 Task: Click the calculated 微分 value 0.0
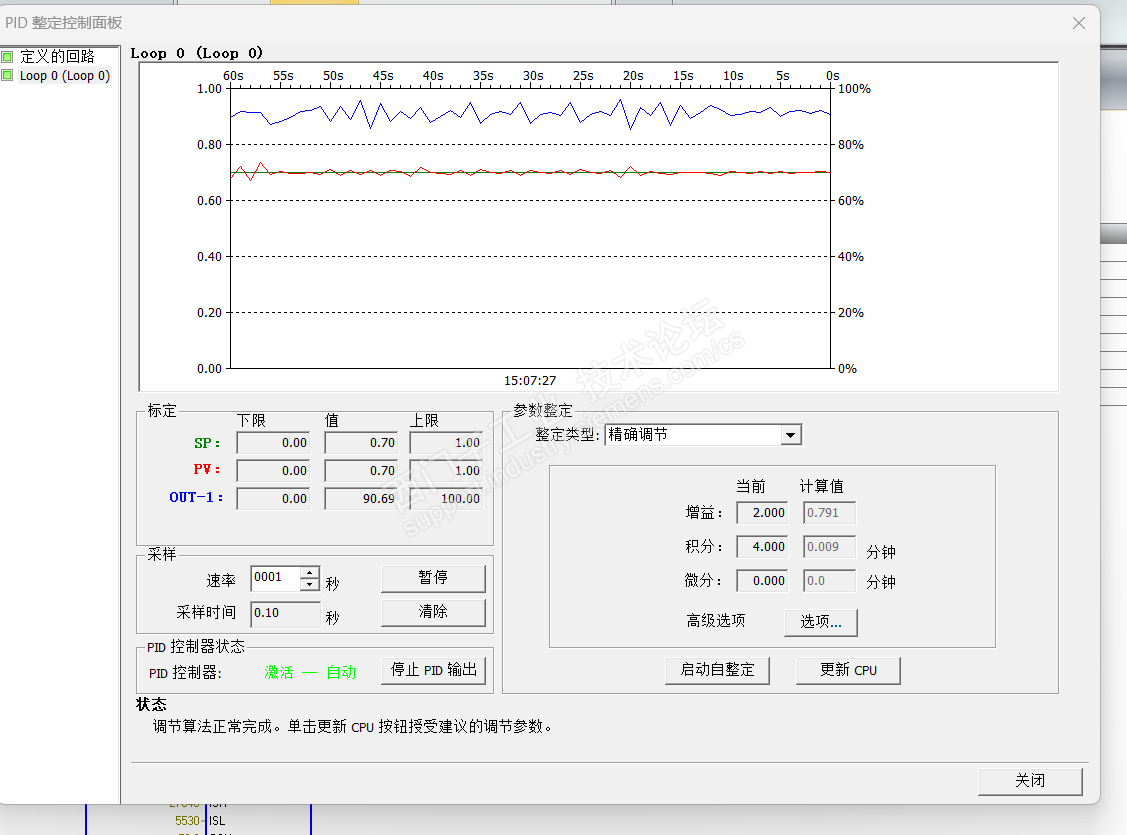[829, 581]
